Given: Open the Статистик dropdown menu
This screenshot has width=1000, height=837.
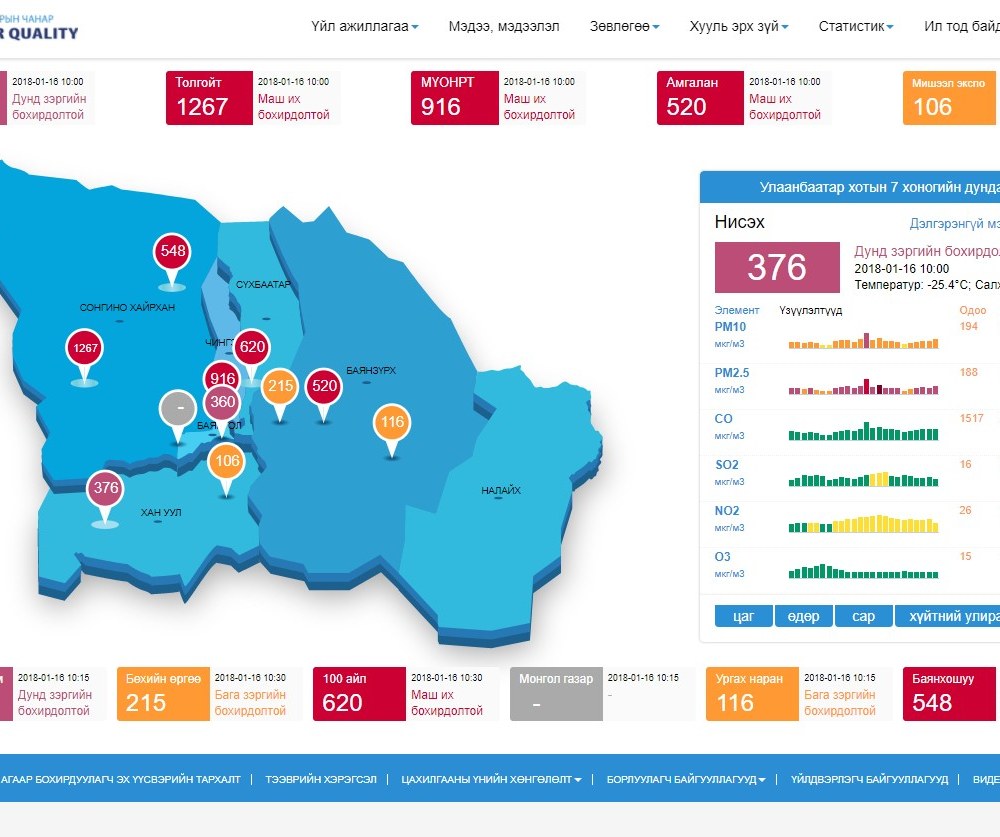Looking at the screenshot, I should (855, 27).
